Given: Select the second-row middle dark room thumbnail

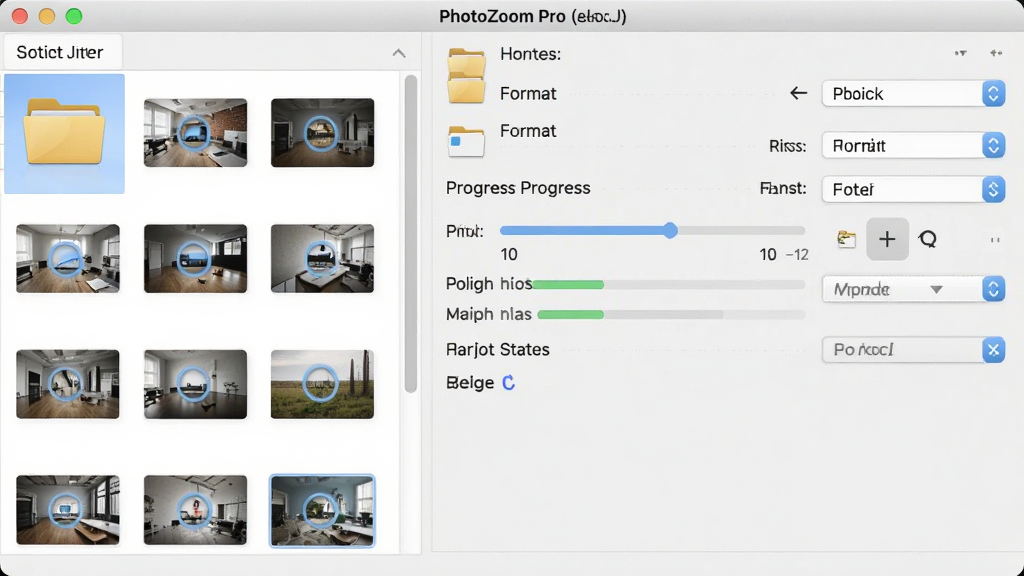Looking at the screenshot, I should coord(195,258).
